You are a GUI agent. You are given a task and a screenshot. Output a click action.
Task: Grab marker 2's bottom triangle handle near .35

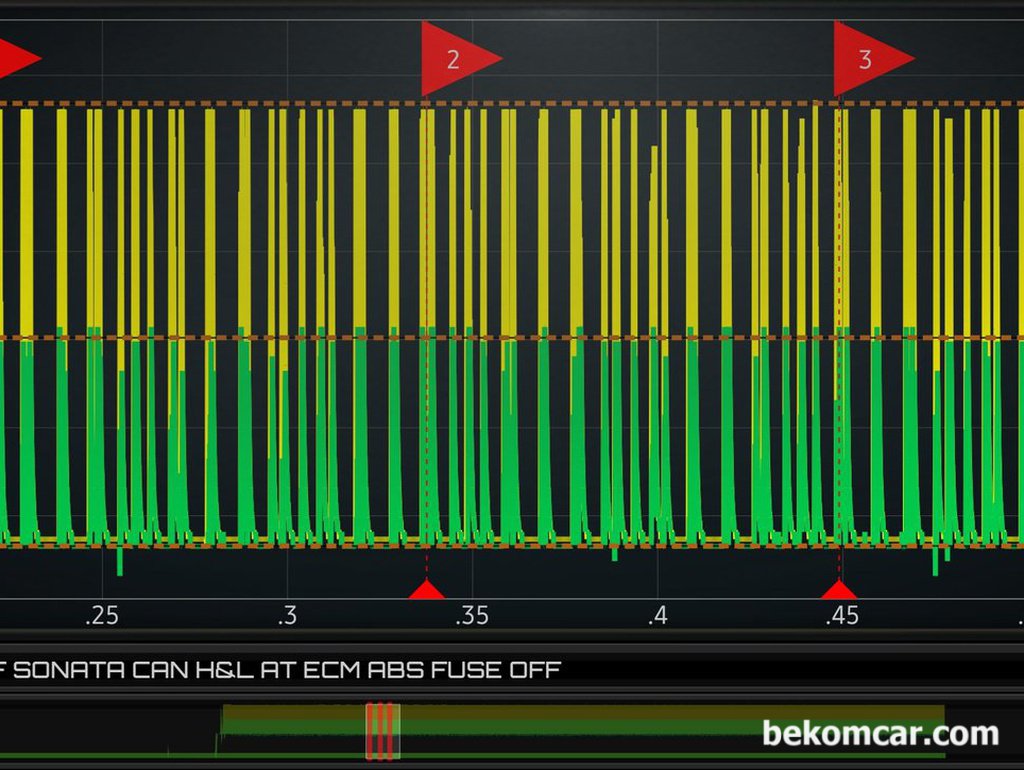click(426, 588)
